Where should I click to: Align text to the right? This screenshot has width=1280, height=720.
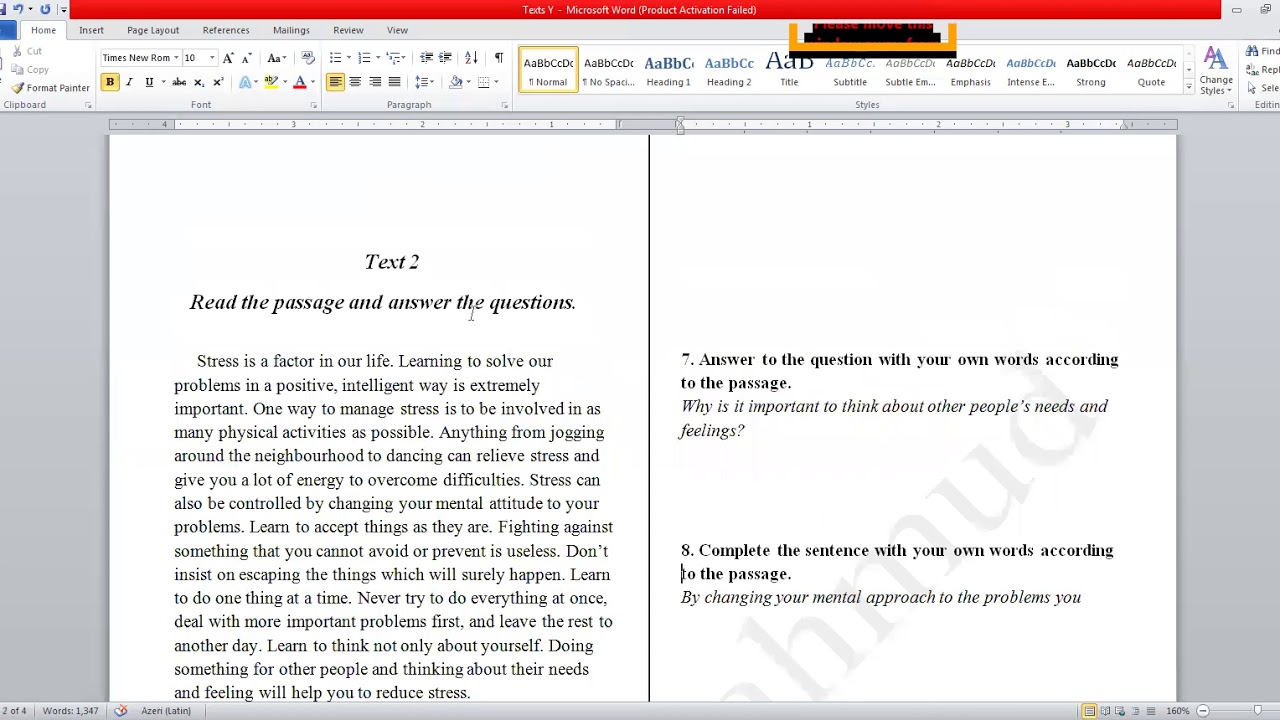(375, 82)
